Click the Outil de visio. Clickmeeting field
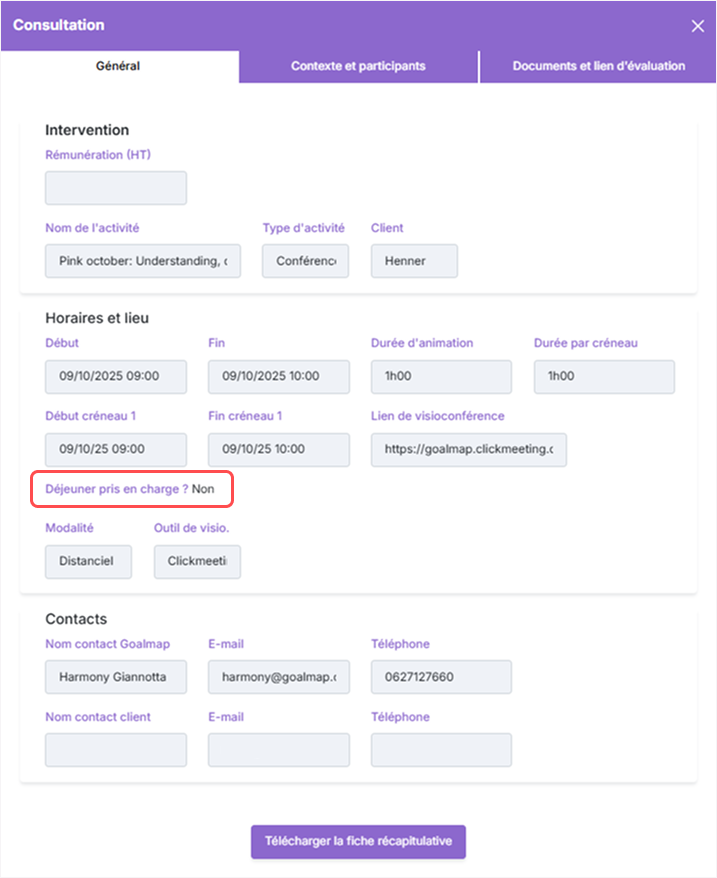The image size is (717, 878). [197, 562]
